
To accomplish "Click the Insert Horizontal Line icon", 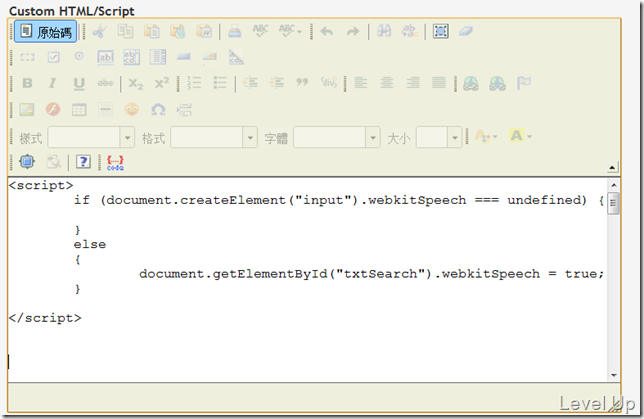I will pyautogui.click(x=105, y=110).
